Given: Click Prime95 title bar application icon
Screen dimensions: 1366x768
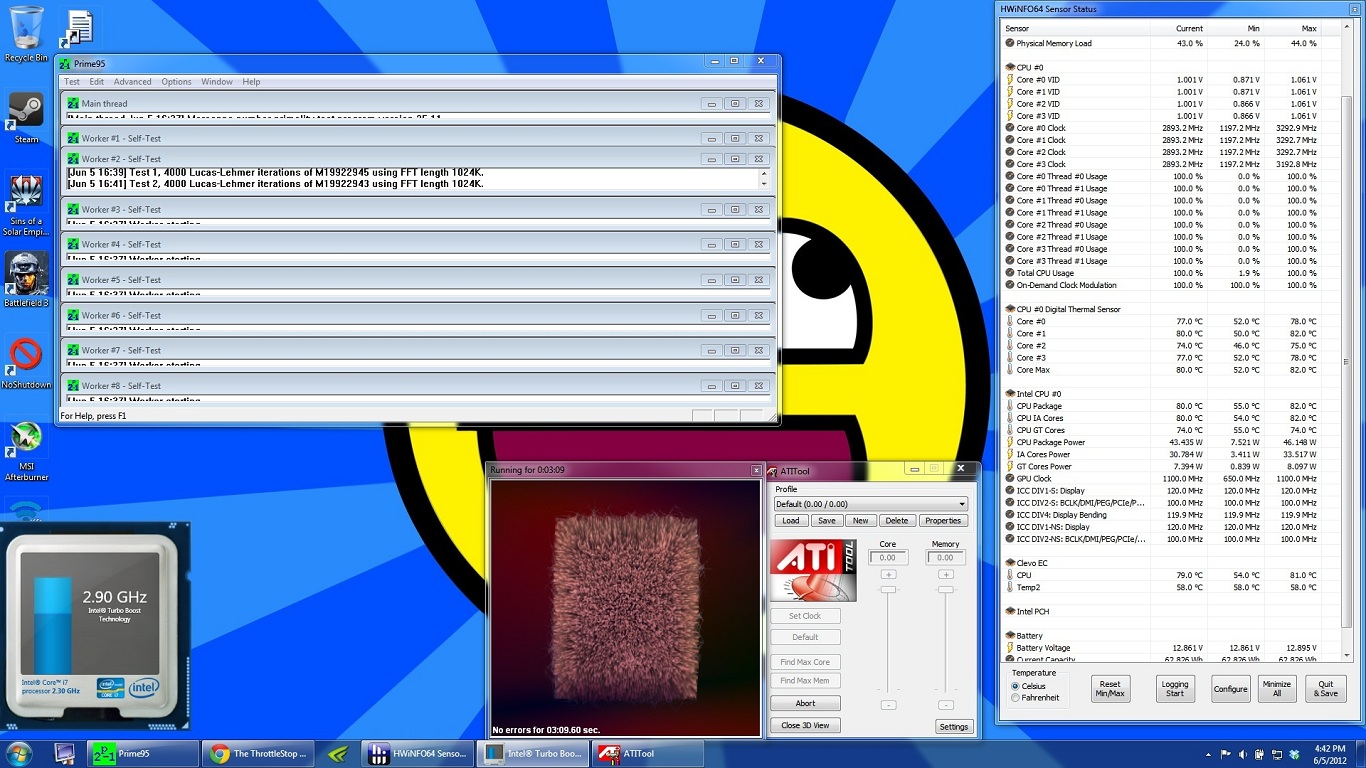Looking at the screenshot, I should tap(65, 63).
